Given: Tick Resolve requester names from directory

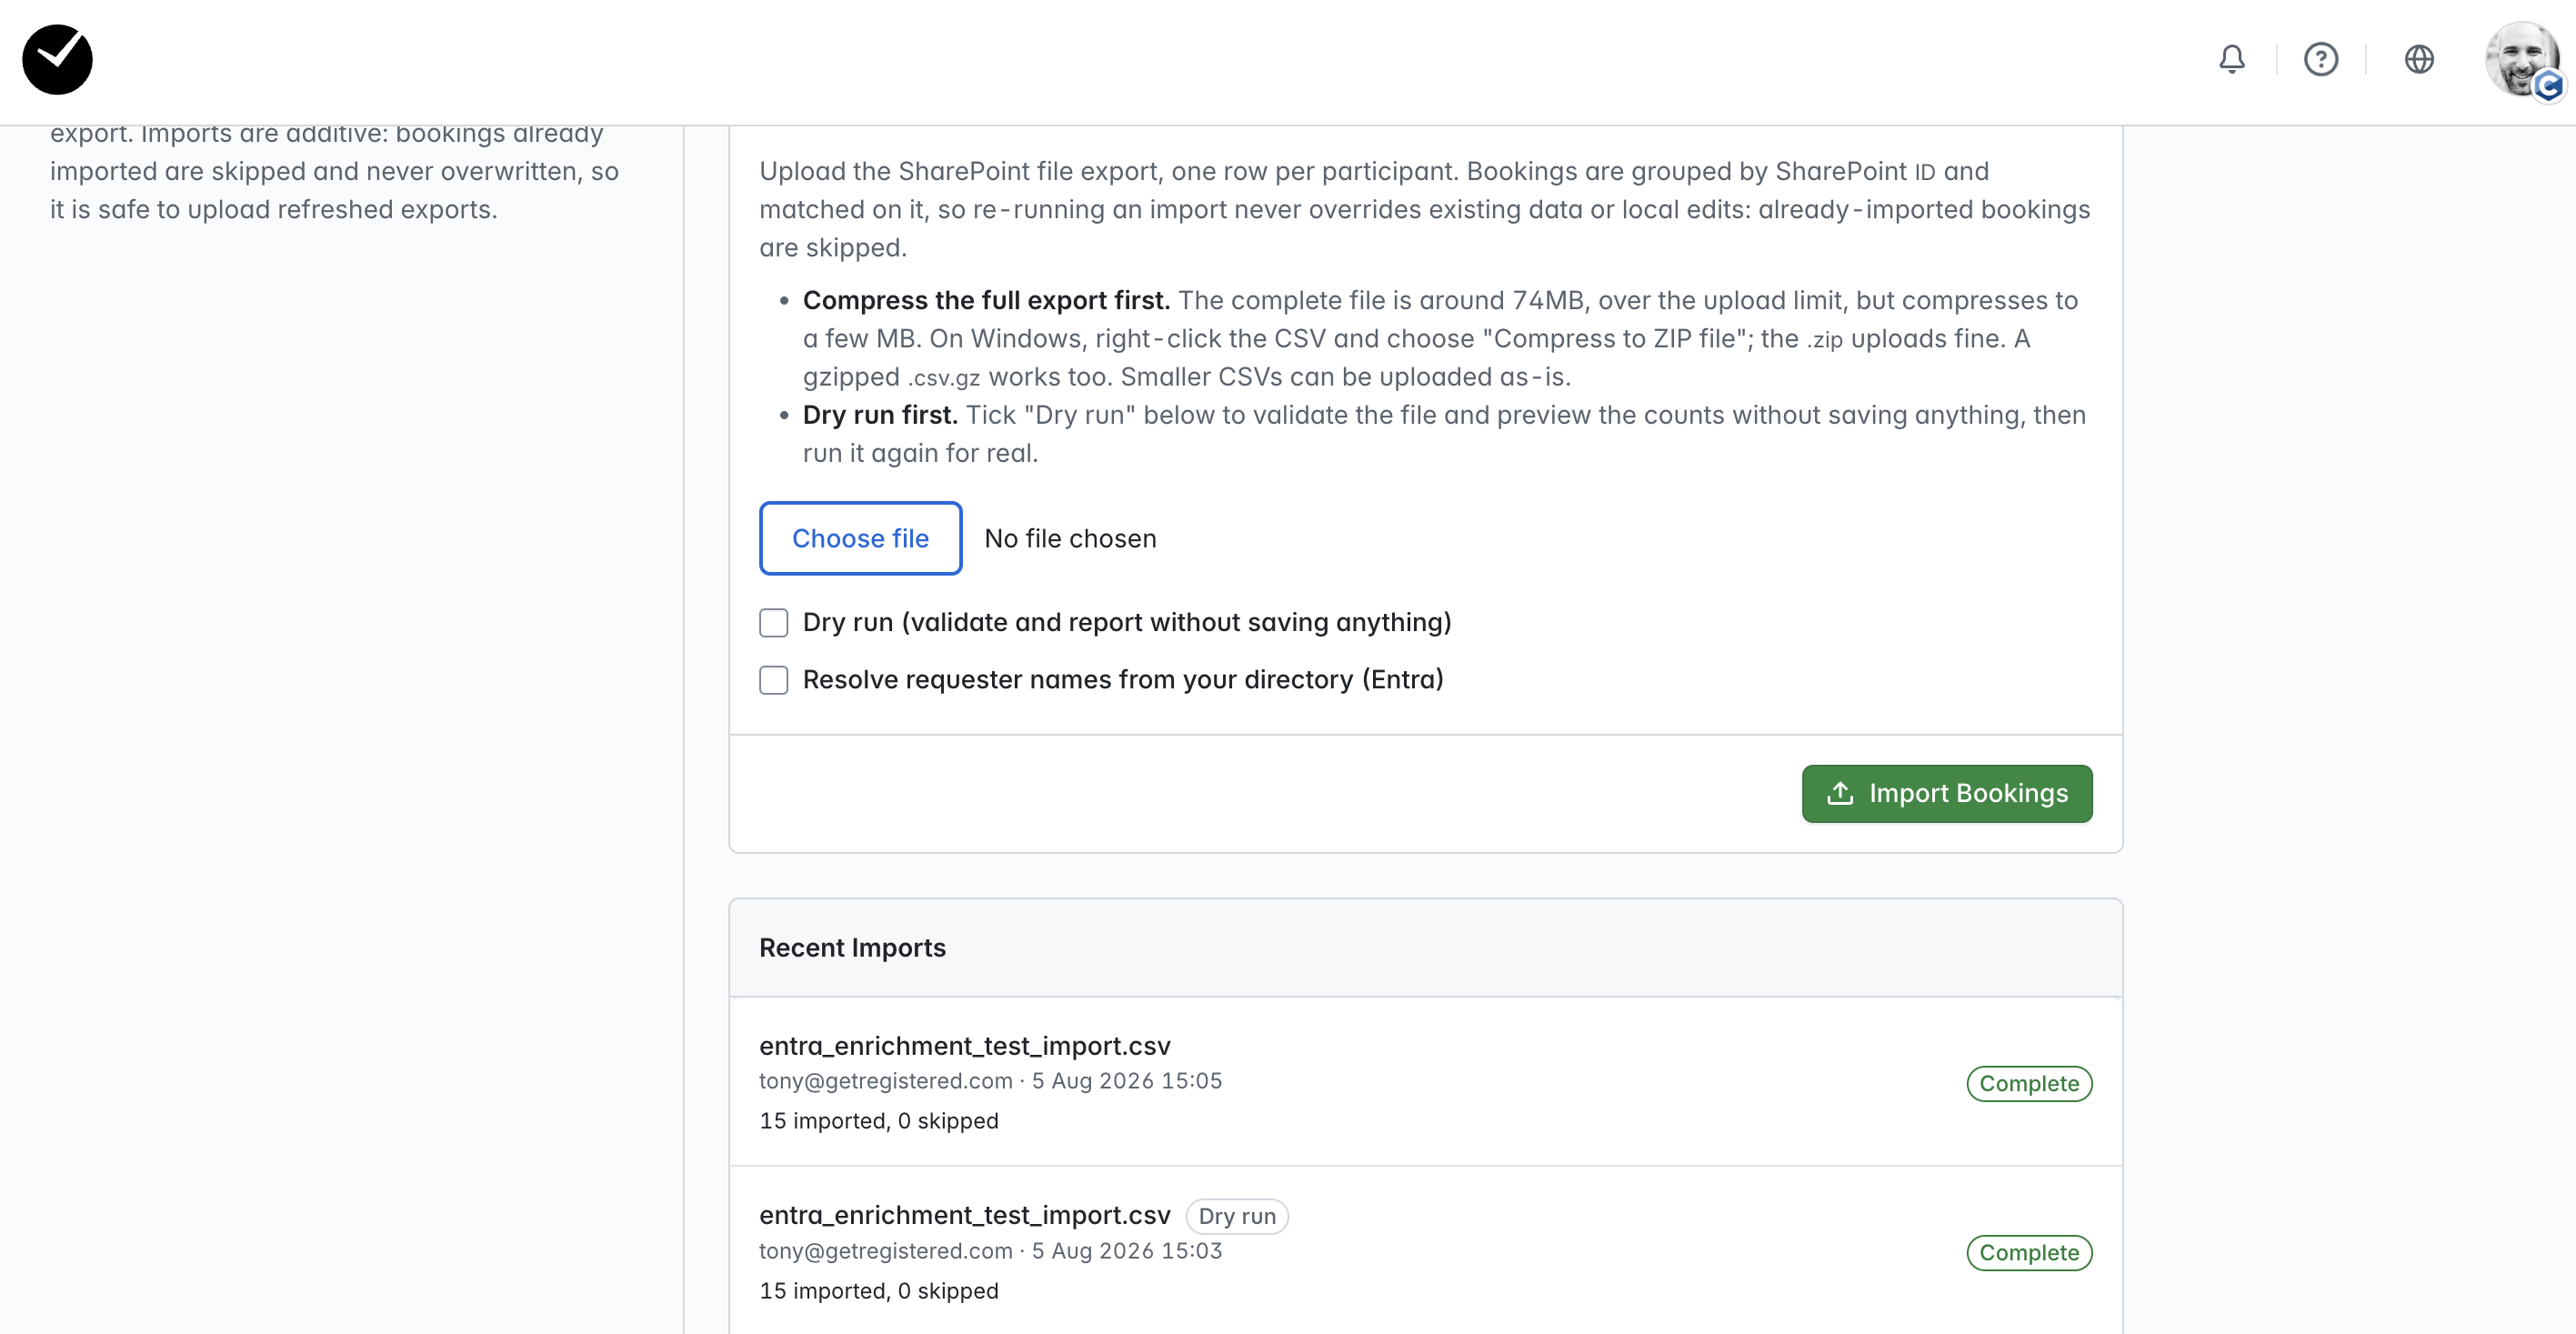Looking at the screenshot, I should point(773,680).
